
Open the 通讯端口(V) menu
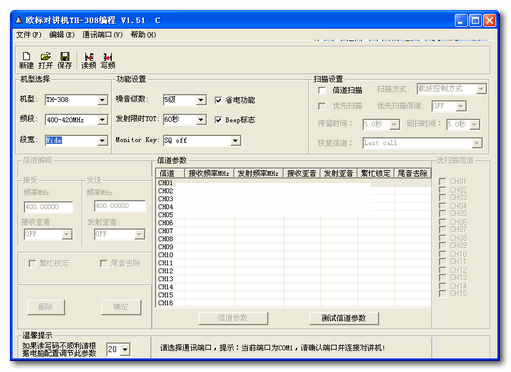102,35
